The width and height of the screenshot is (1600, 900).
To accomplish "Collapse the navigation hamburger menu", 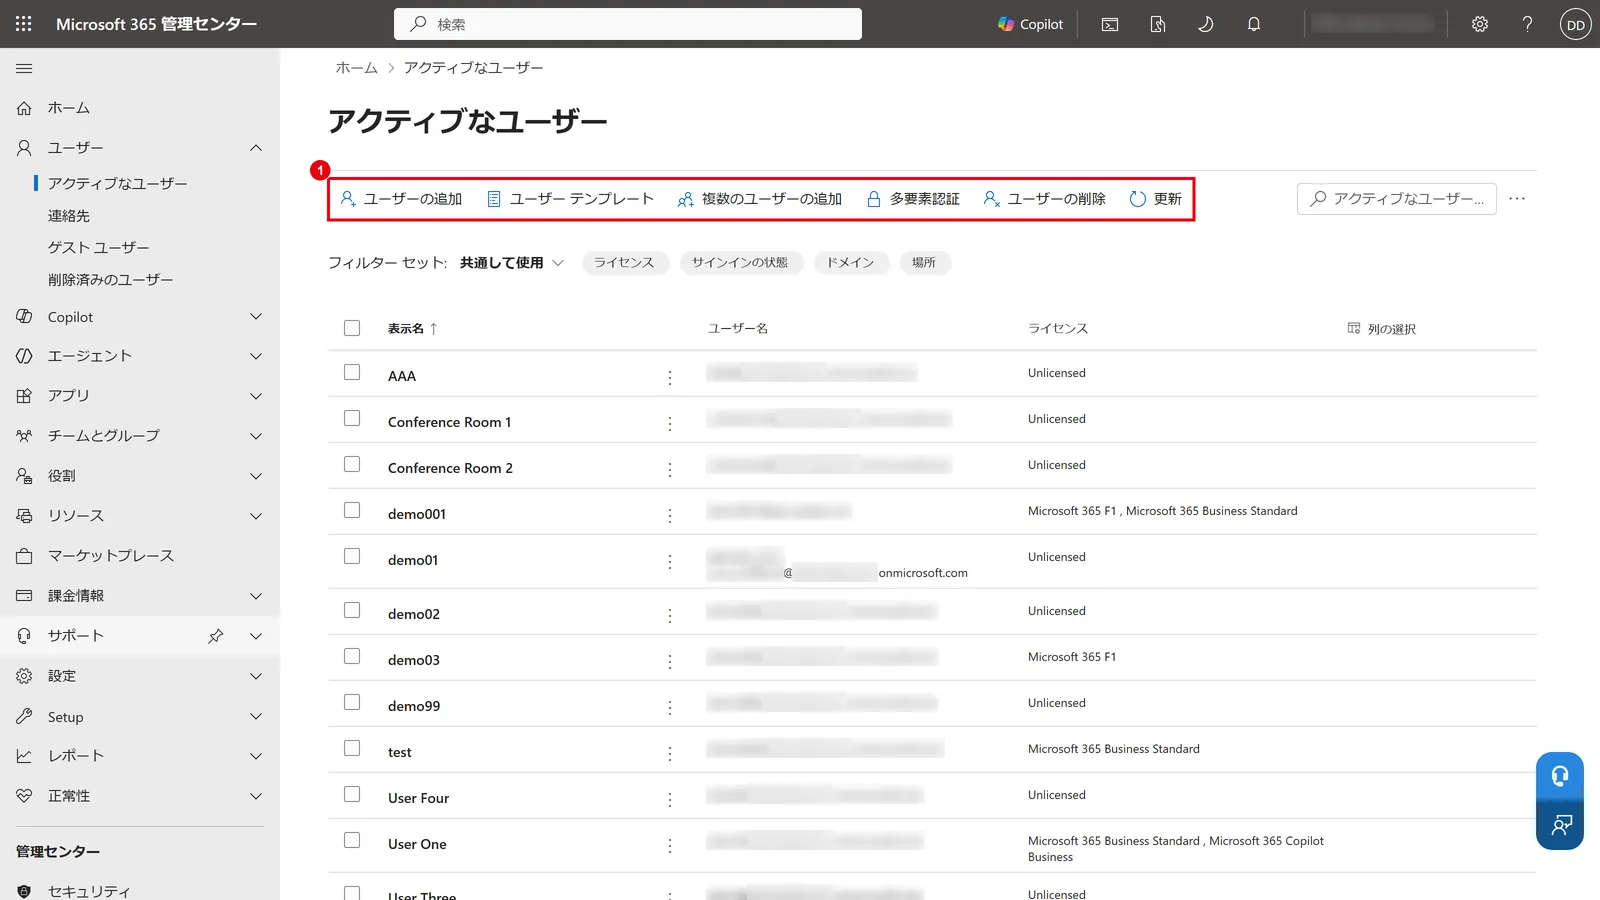I will point(24,68).
